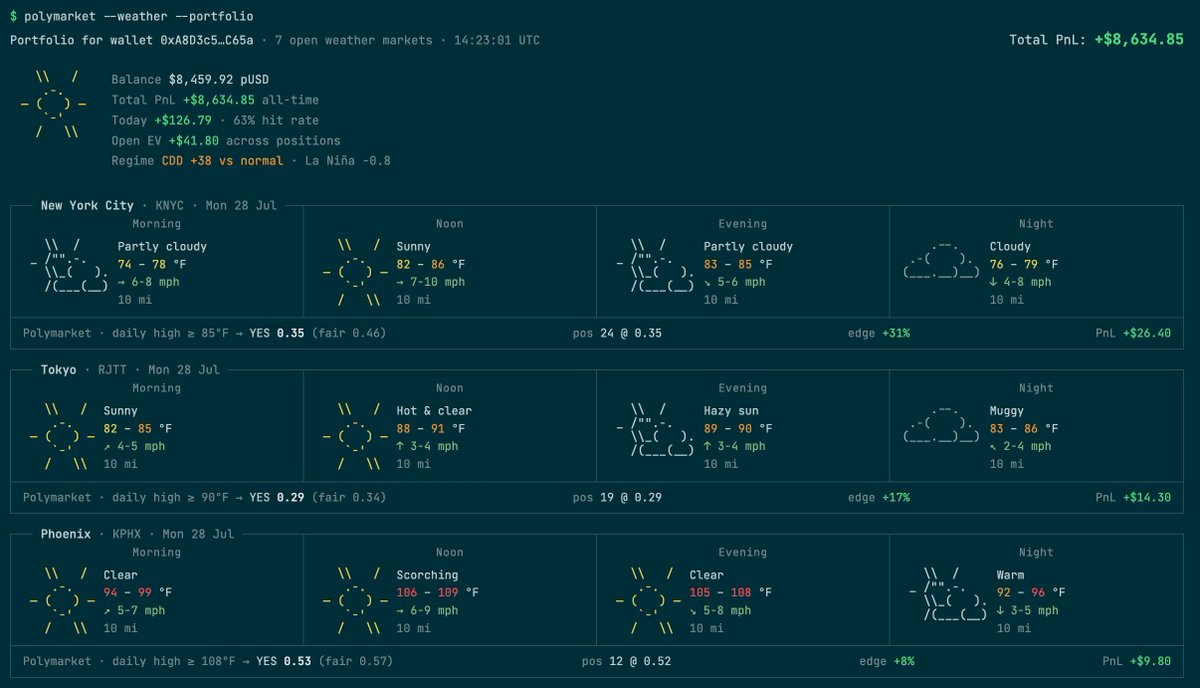
Task: Select the Regime 'CDD +38 vs normal' text
Action: coord(222,161)
